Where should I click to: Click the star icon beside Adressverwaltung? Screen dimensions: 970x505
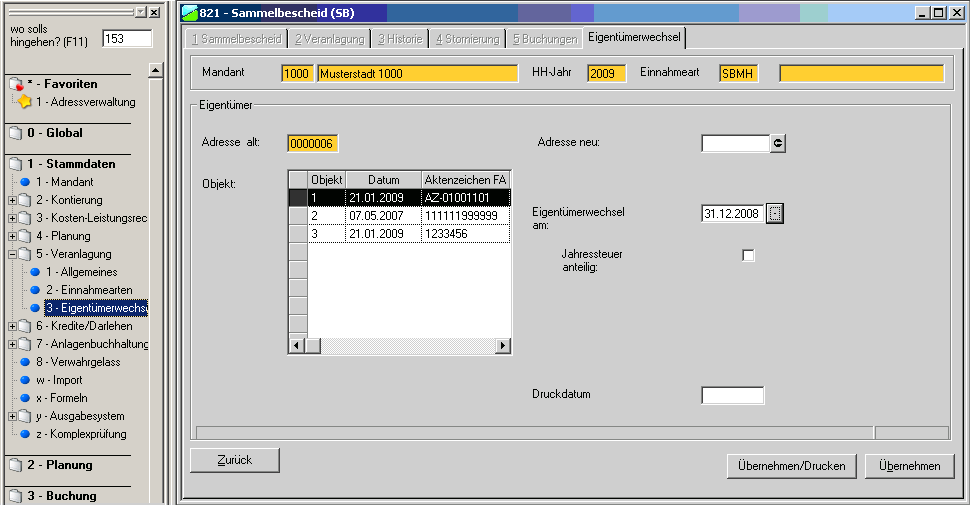coord(25,102)
